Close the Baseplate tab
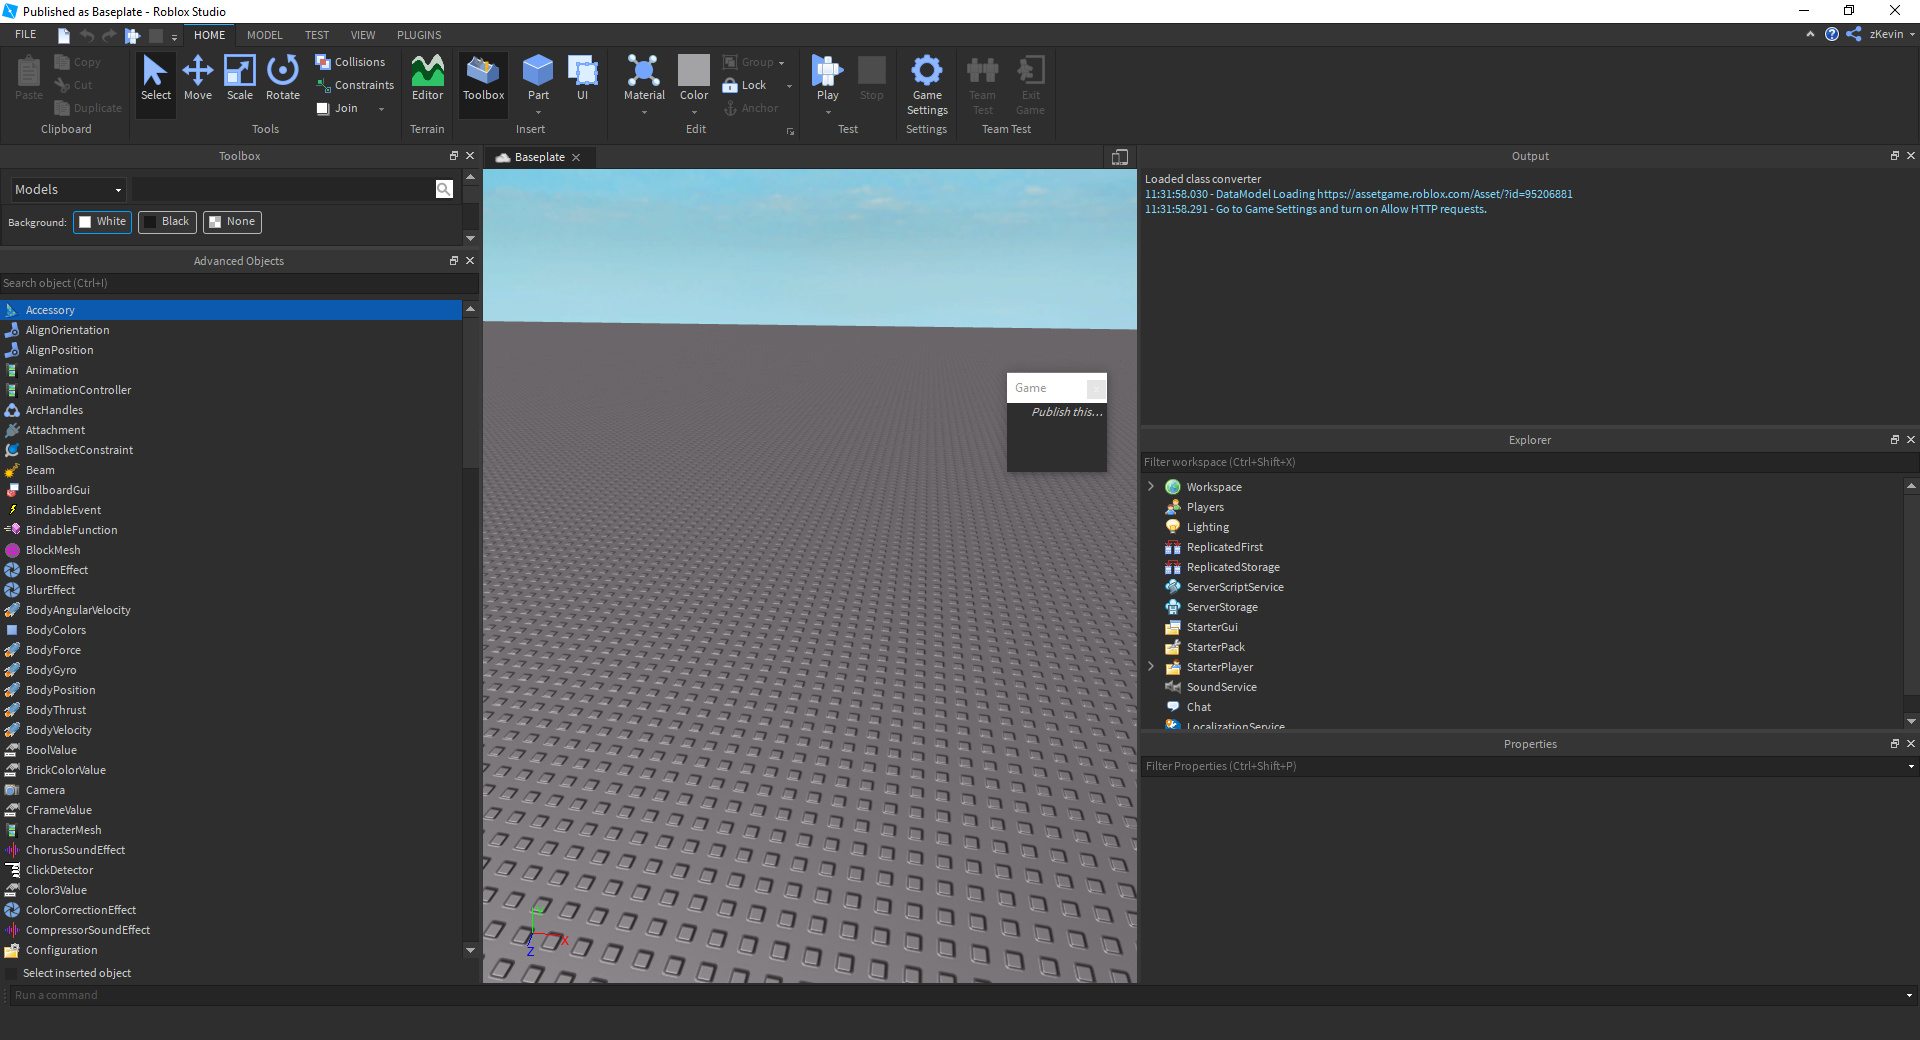This screenshot has width=1920, height=1040. point(576,157)
